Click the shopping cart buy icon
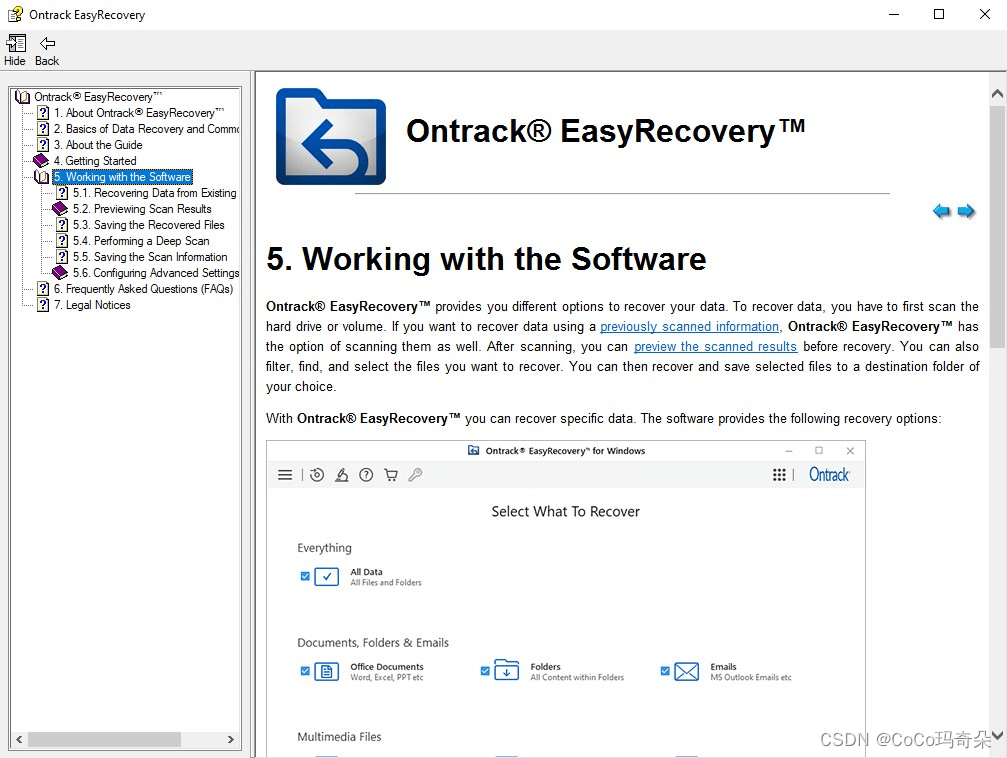This screenshot has height=758, width=1007. tap(390, 475)
